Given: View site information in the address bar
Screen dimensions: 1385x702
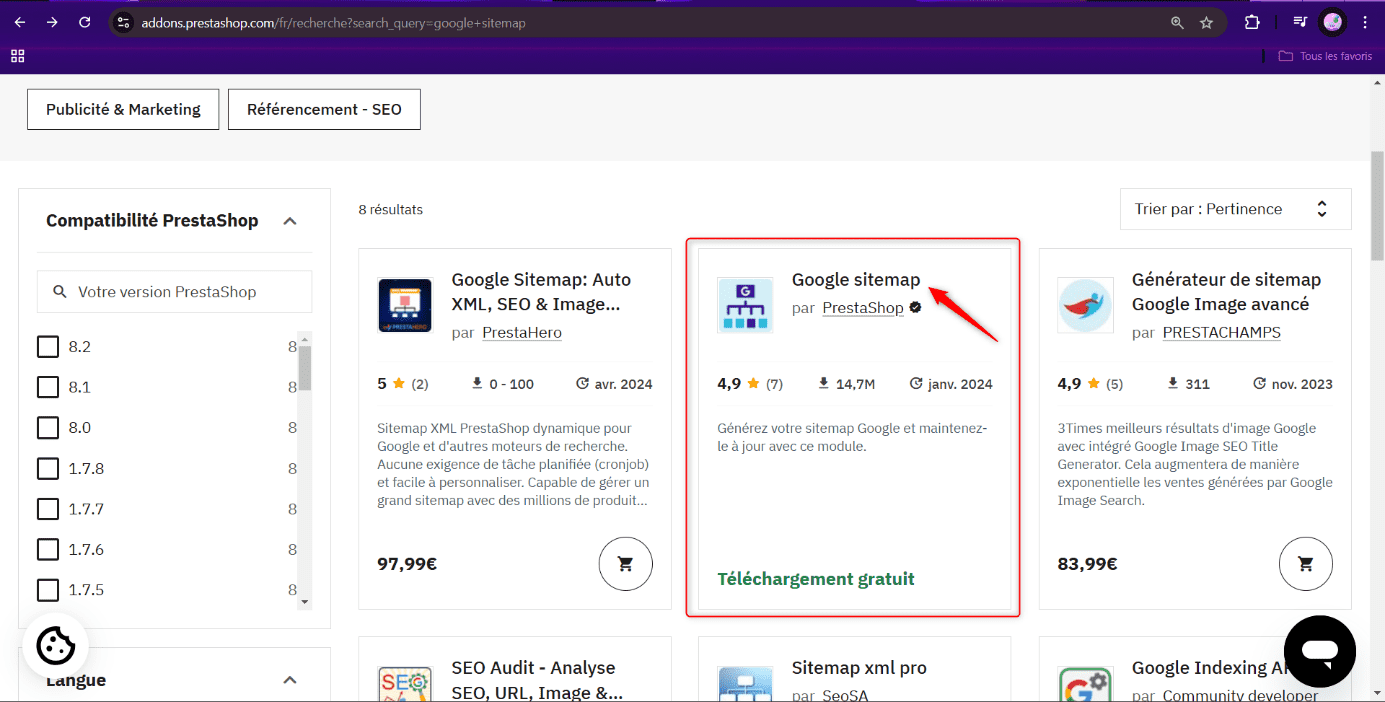Looking at the screenshot, I should (x=123, y=22).
